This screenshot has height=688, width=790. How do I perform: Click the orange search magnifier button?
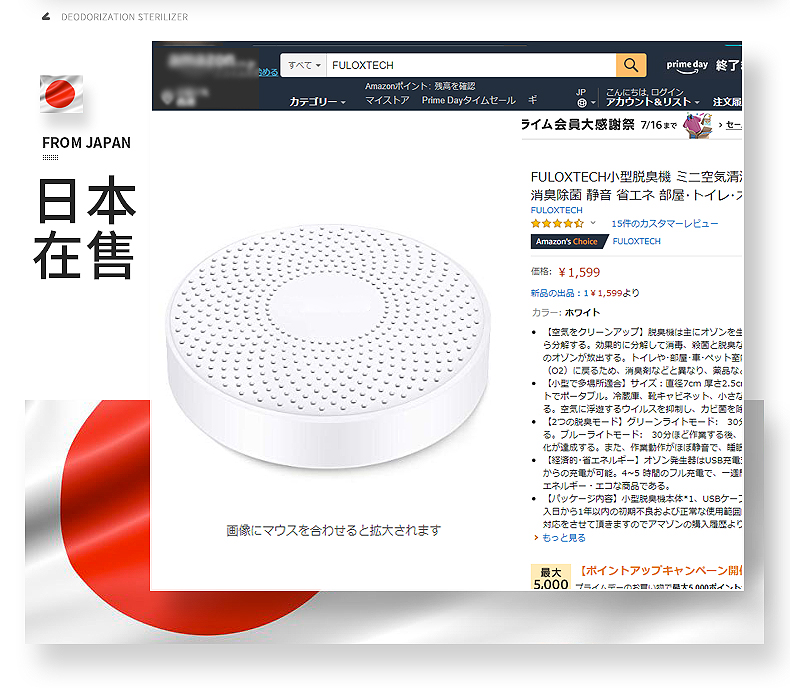pyautogui.click(x=631, y=65)
